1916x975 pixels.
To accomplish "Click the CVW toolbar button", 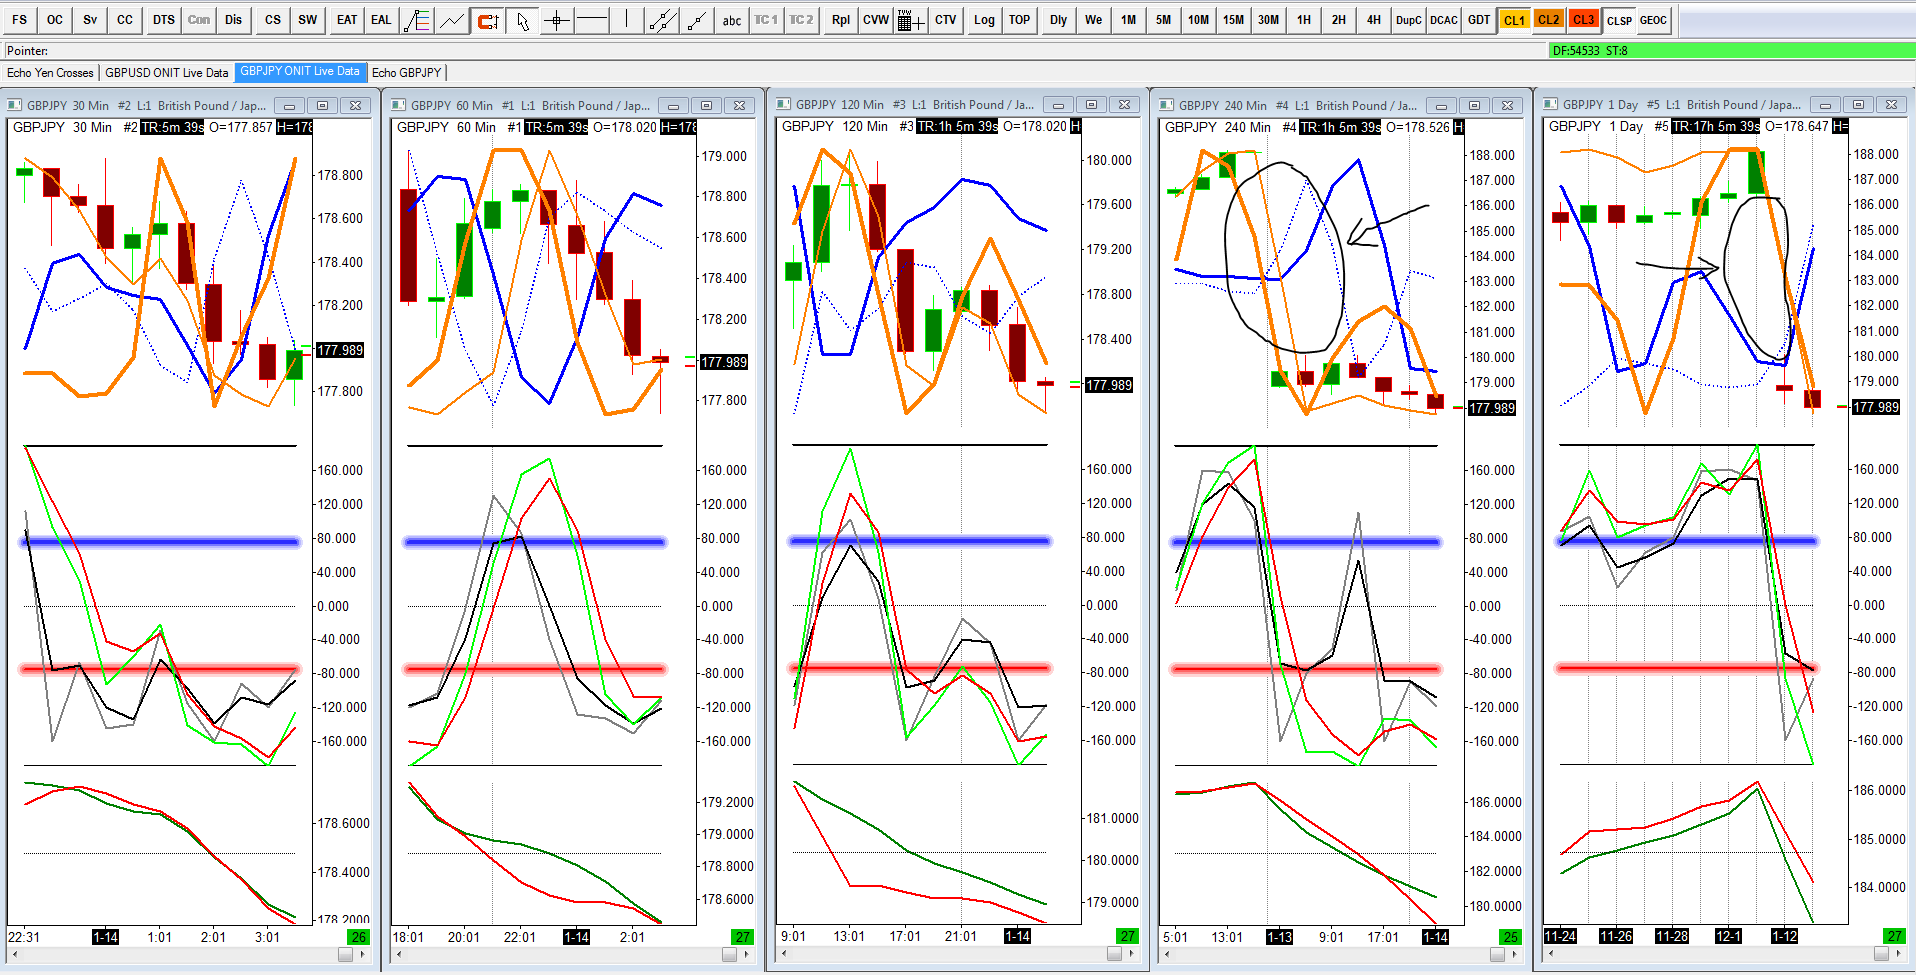I will 876,20.
